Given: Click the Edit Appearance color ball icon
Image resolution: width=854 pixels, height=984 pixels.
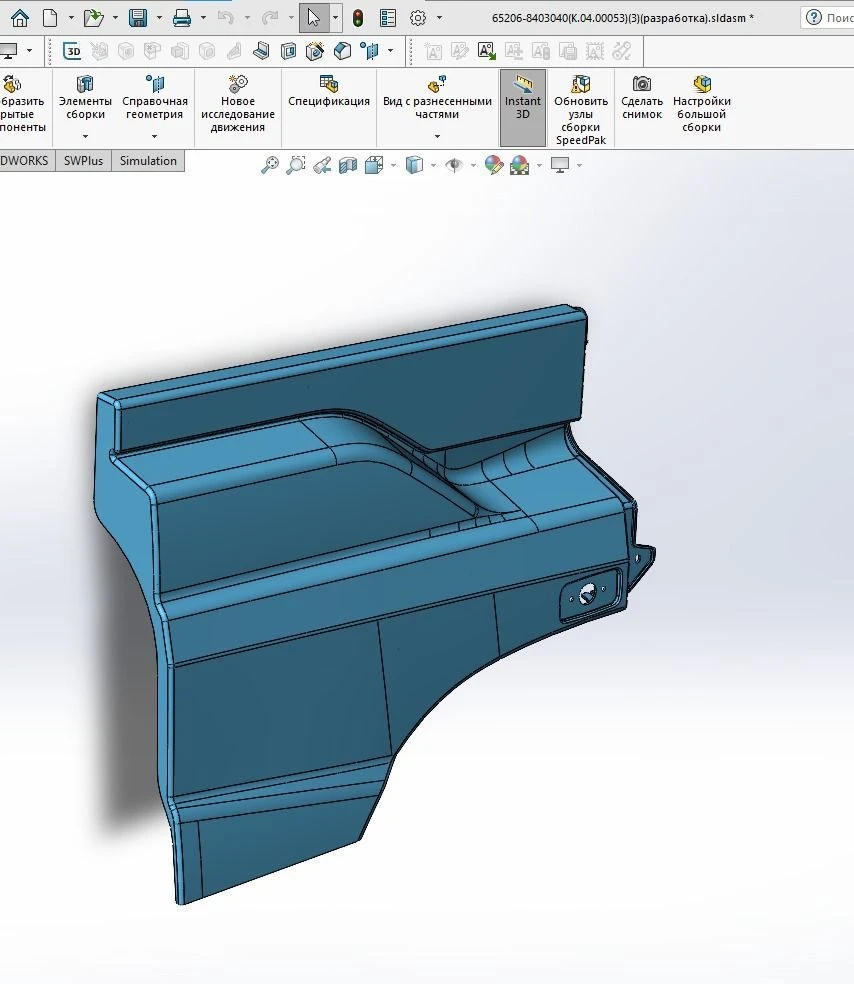Looking at the screenshot, I should tap(493, 165).
